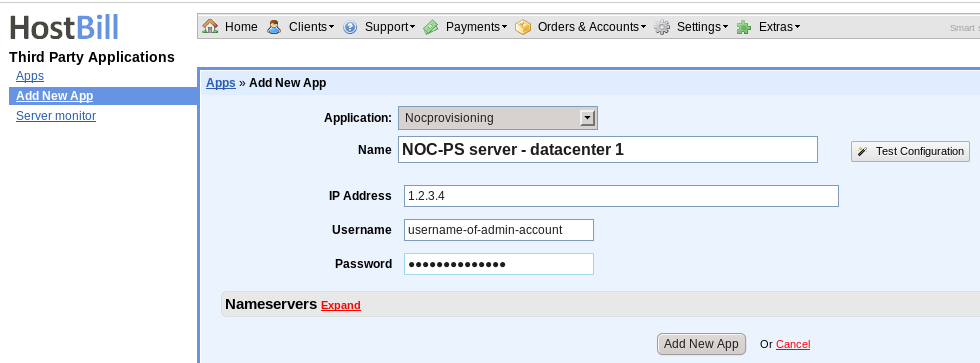
Task: Focus the Username input field
Action: point(498,230)
